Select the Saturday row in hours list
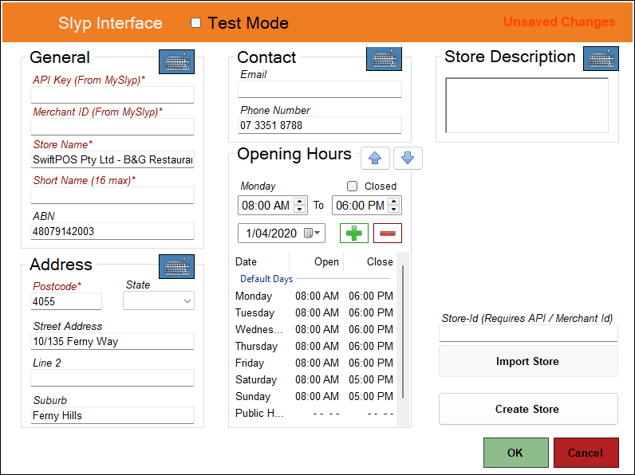The image size is (635, 475). [x=314, y=379]
